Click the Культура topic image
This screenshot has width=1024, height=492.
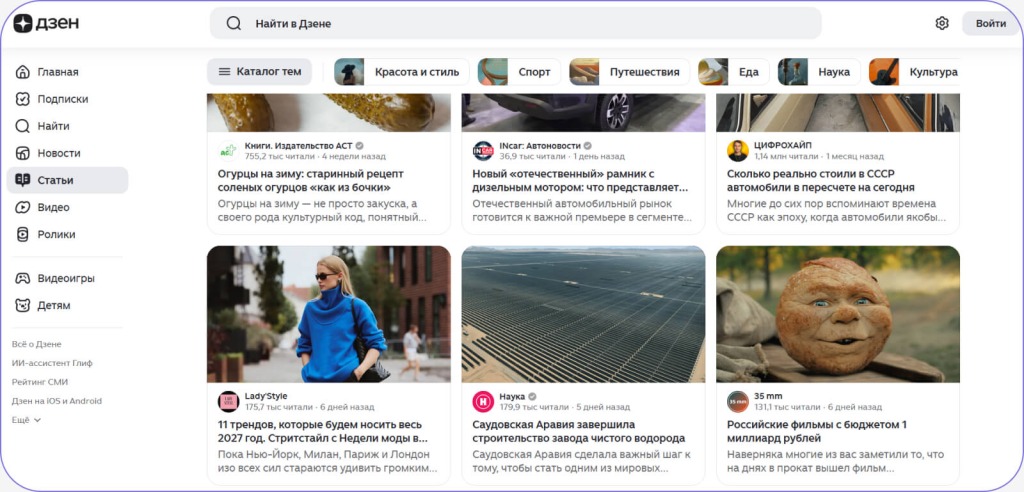pos(884,72)
